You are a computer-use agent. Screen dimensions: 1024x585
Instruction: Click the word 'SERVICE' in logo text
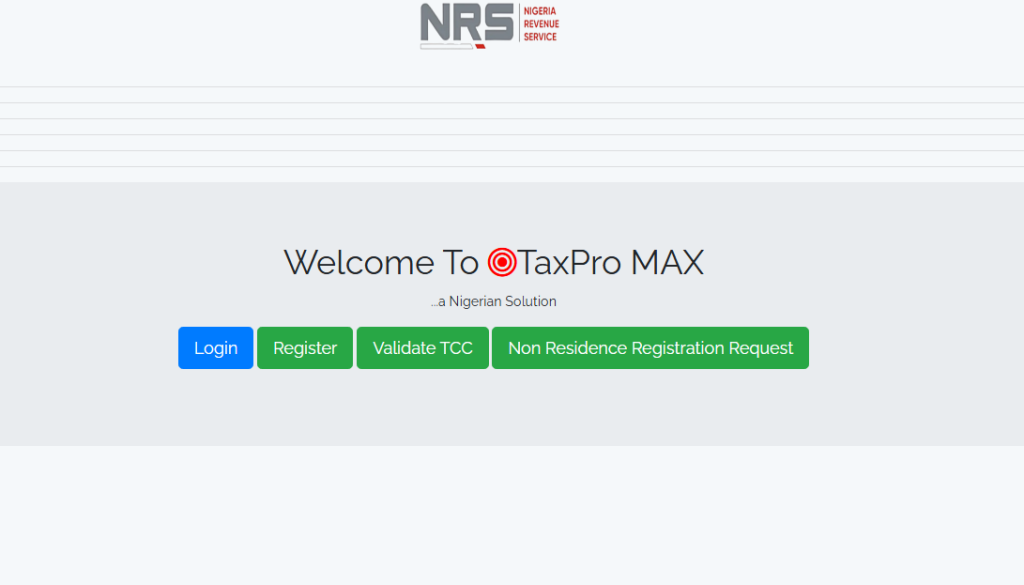540,37
